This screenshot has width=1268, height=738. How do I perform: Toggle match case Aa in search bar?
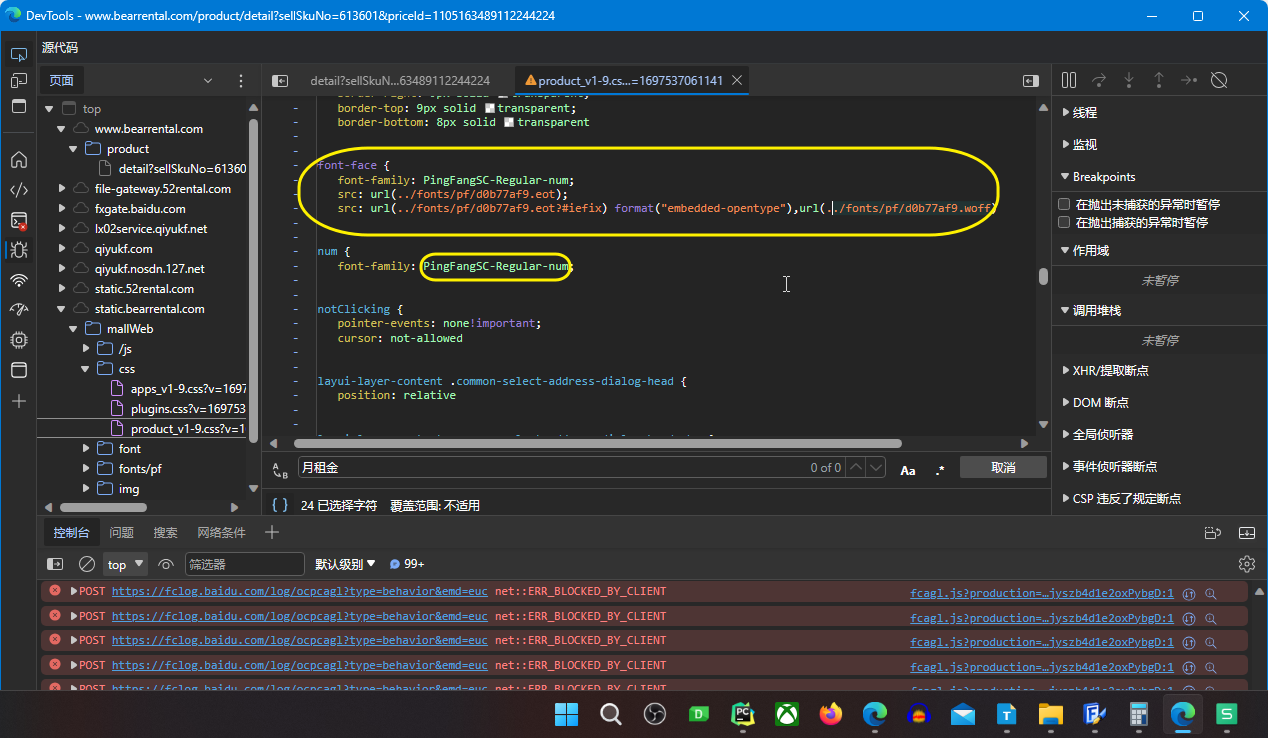[x=908, y=469]
